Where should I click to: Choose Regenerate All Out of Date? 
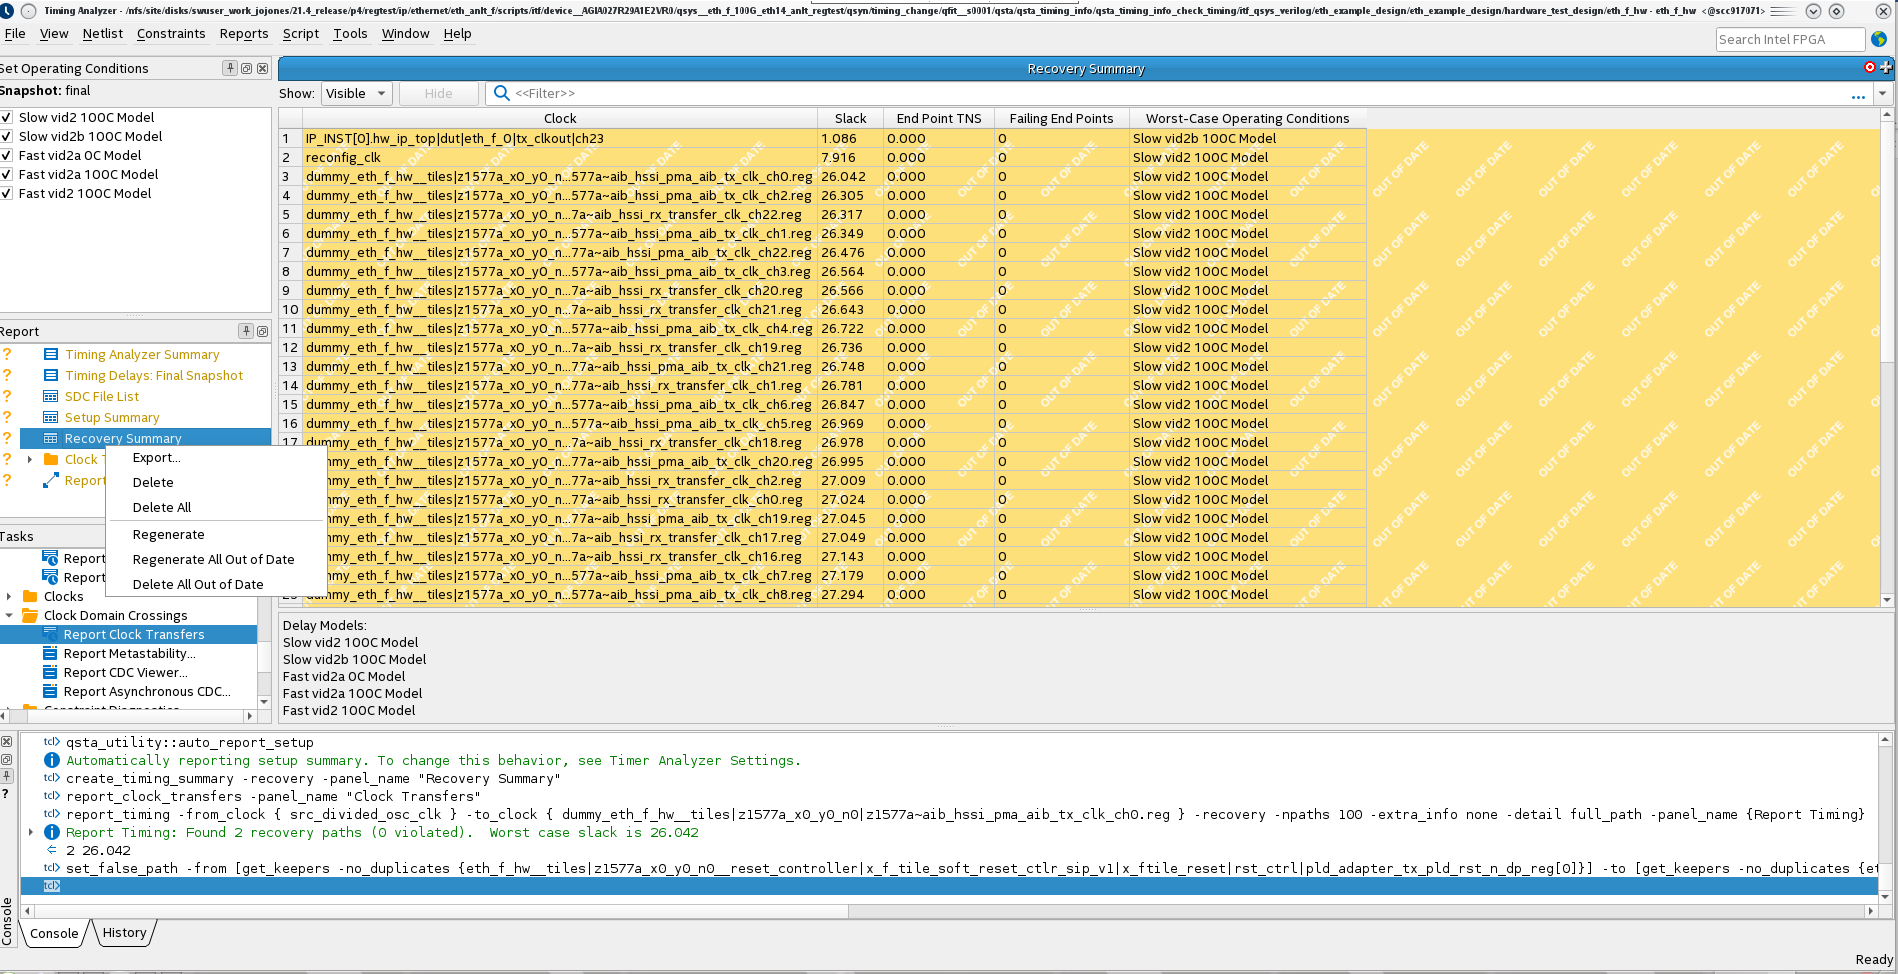pyautogui.click(x=213, y=560)
